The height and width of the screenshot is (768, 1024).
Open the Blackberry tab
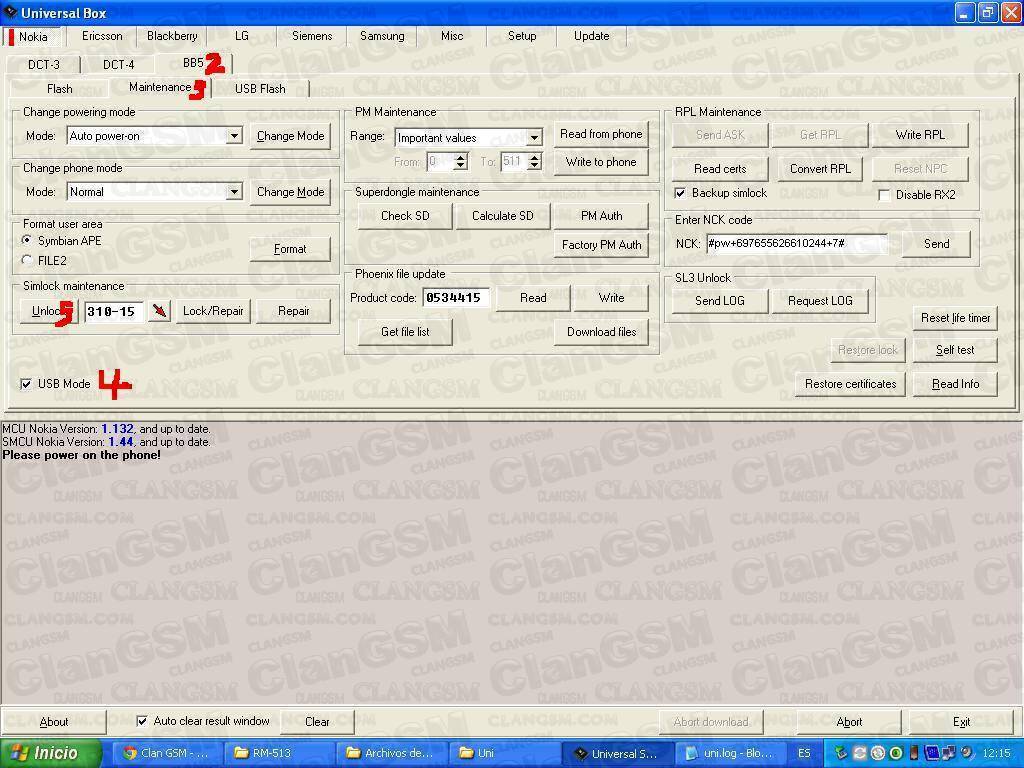coord(172,36)
